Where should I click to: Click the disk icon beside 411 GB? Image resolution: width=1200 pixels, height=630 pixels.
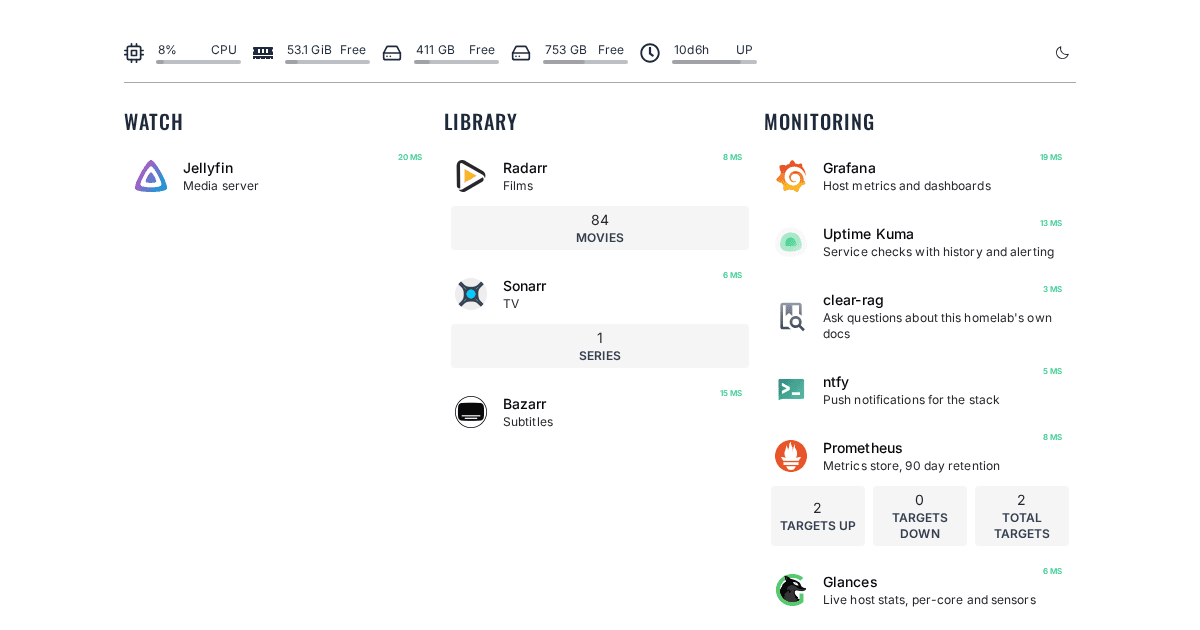(x=392, y=53)
